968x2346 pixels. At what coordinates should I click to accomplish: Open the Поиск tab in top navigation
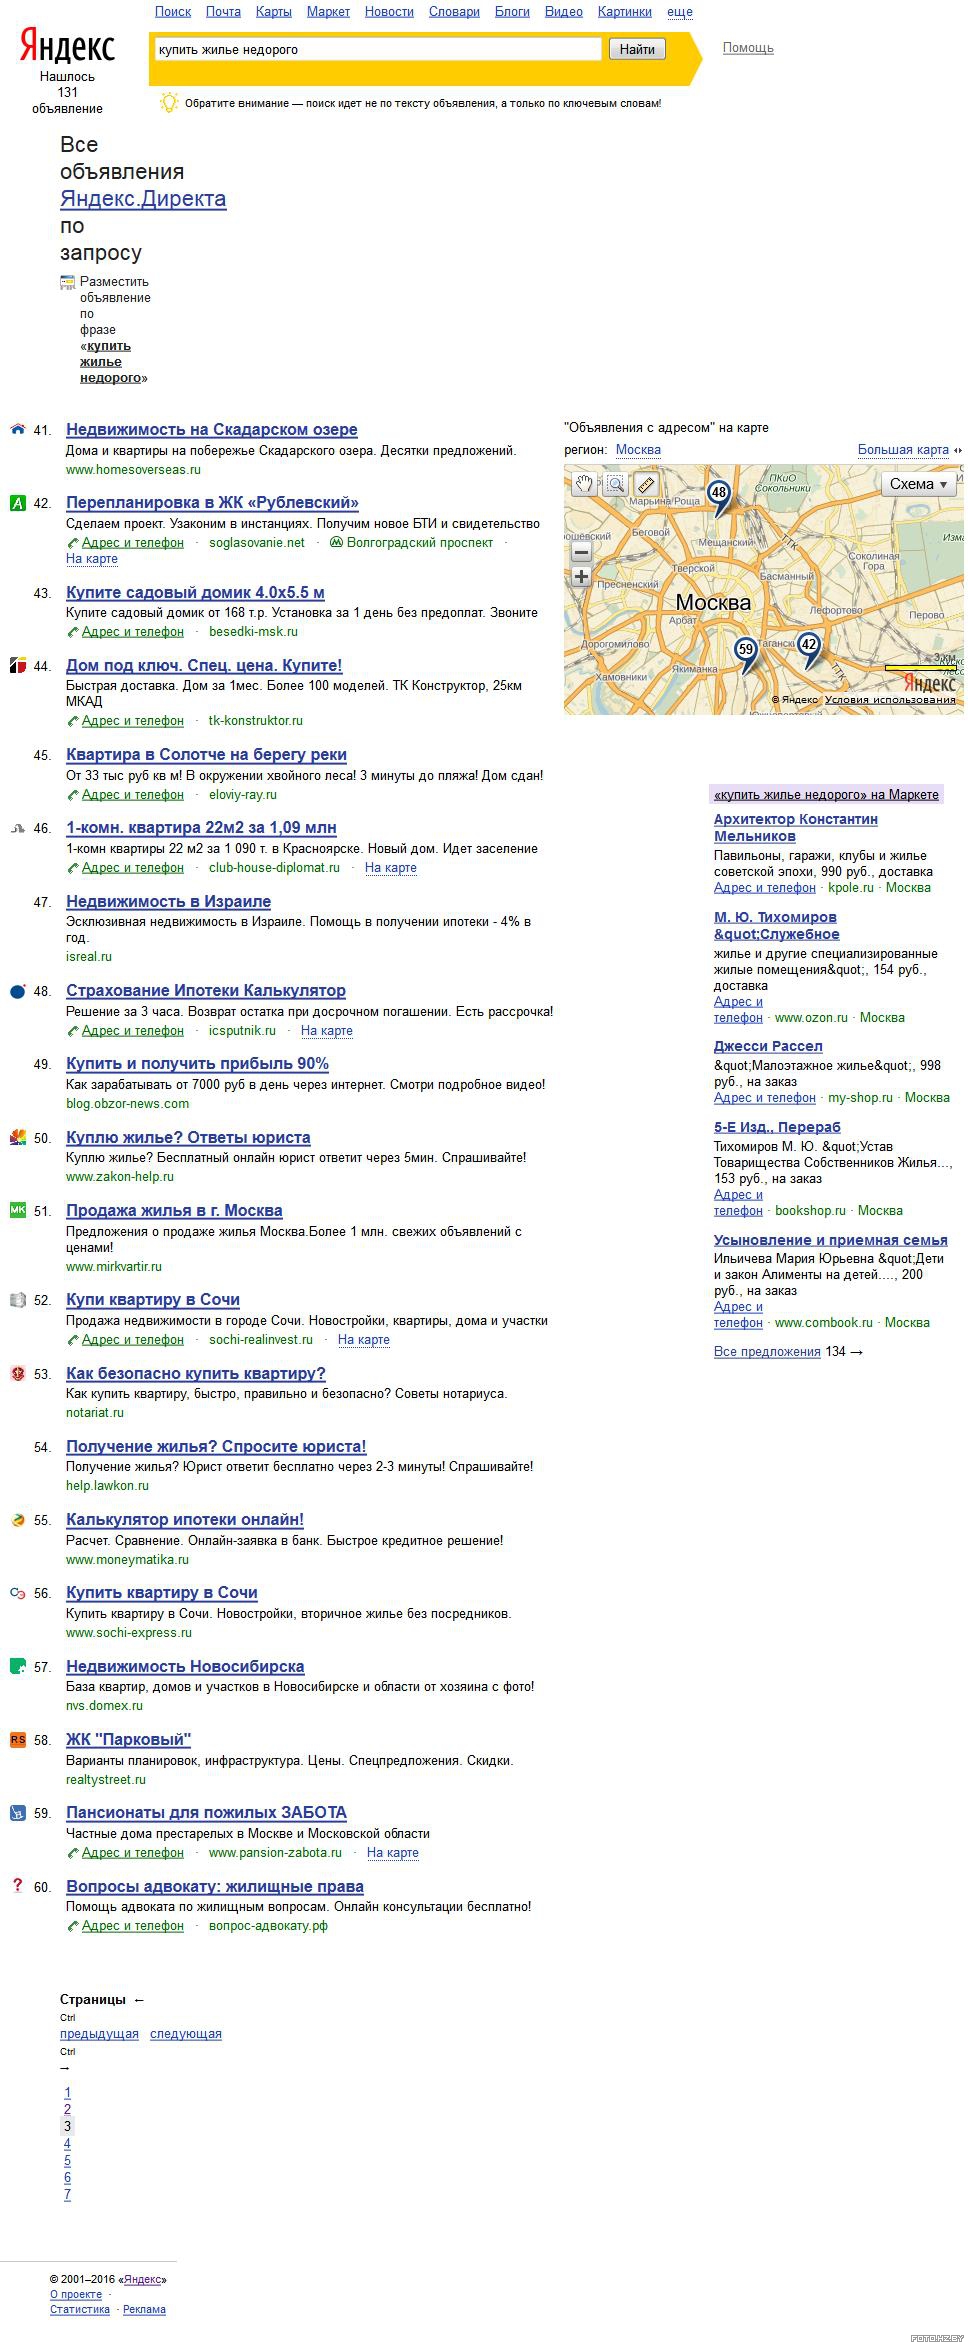pyautogui.click(x=173, y=12)
